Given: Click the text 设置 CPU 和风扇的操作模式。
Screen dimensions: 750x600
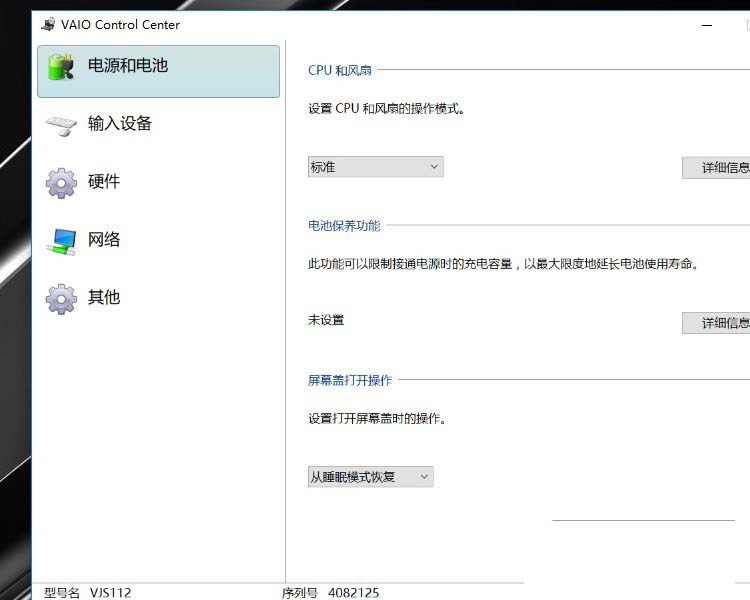Looking at the screenshot, I should (386, 109).
